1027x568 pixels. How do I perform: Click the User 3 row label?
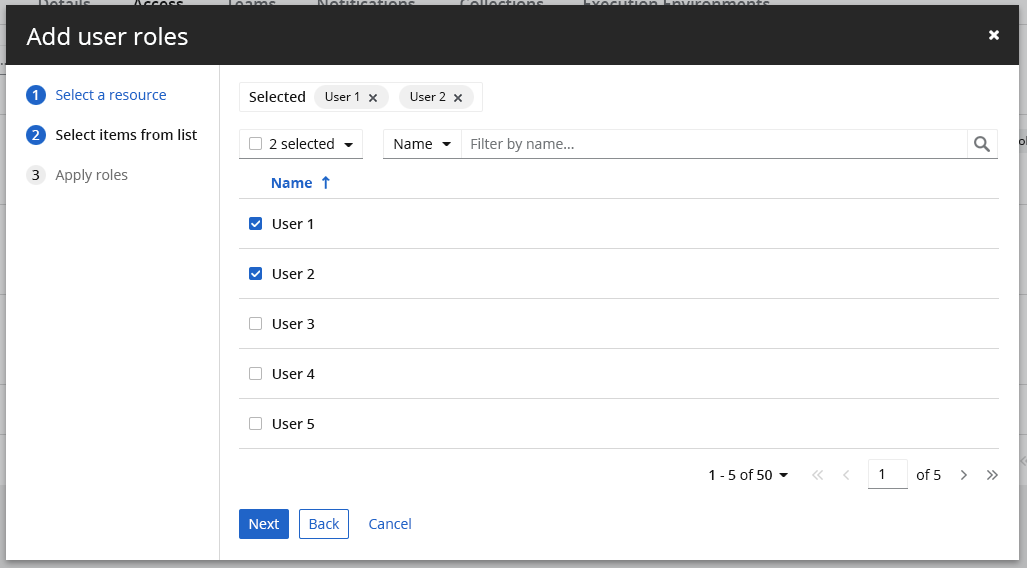point(293,324)
